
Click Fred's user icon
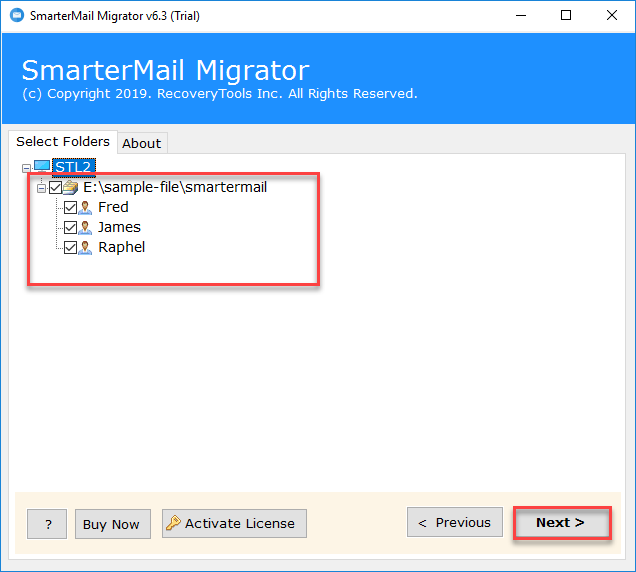pyautogui.click(x=85, y=207)
